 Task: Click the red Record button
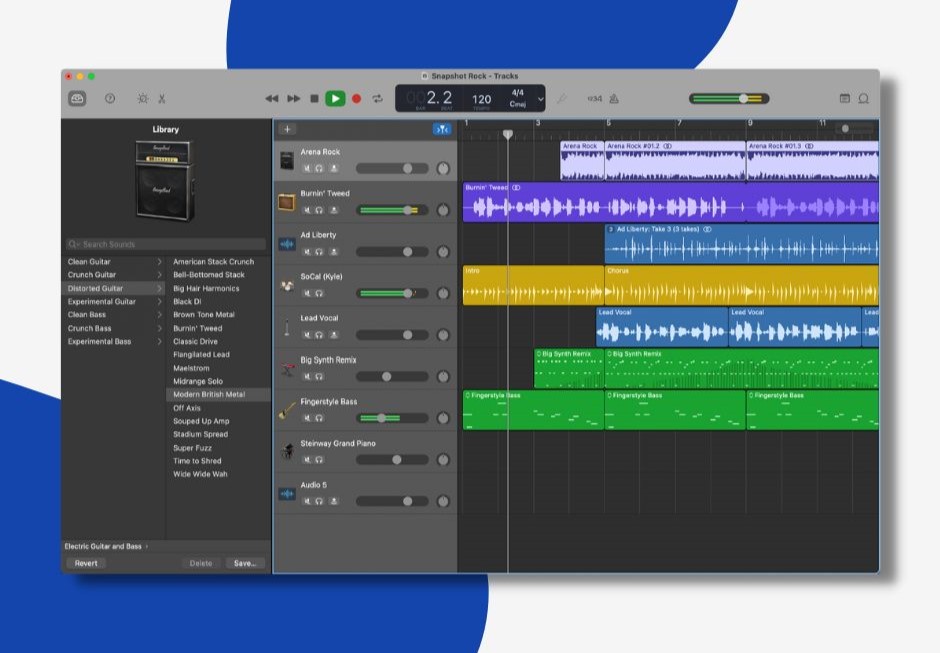356,99
